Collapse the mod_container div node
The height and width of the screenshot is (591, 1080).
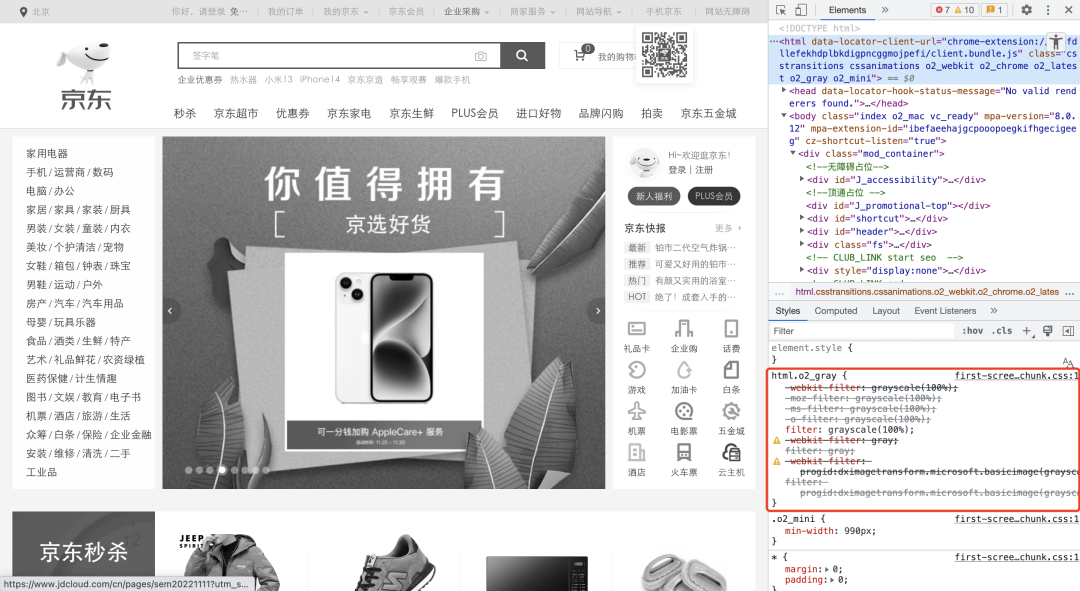pyautogui.click(x=793, y=154)
